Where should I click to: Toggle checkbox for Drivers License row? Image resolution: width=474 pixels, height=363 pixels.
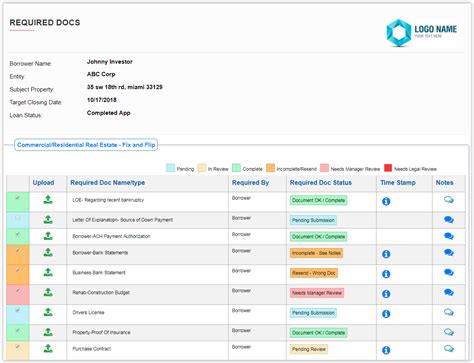(x=18, y=310)
